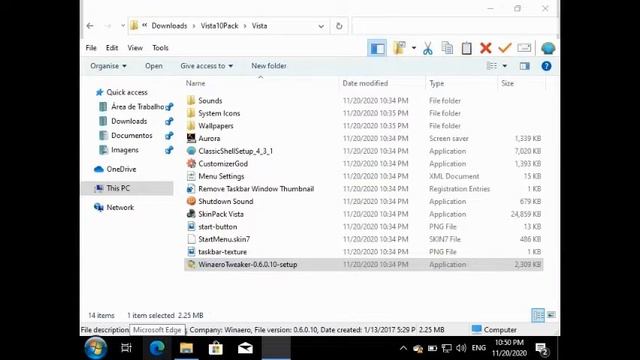640x360 pixels.
Task: Click the Copy toolbar icon
Action: [x=447, y=48]
